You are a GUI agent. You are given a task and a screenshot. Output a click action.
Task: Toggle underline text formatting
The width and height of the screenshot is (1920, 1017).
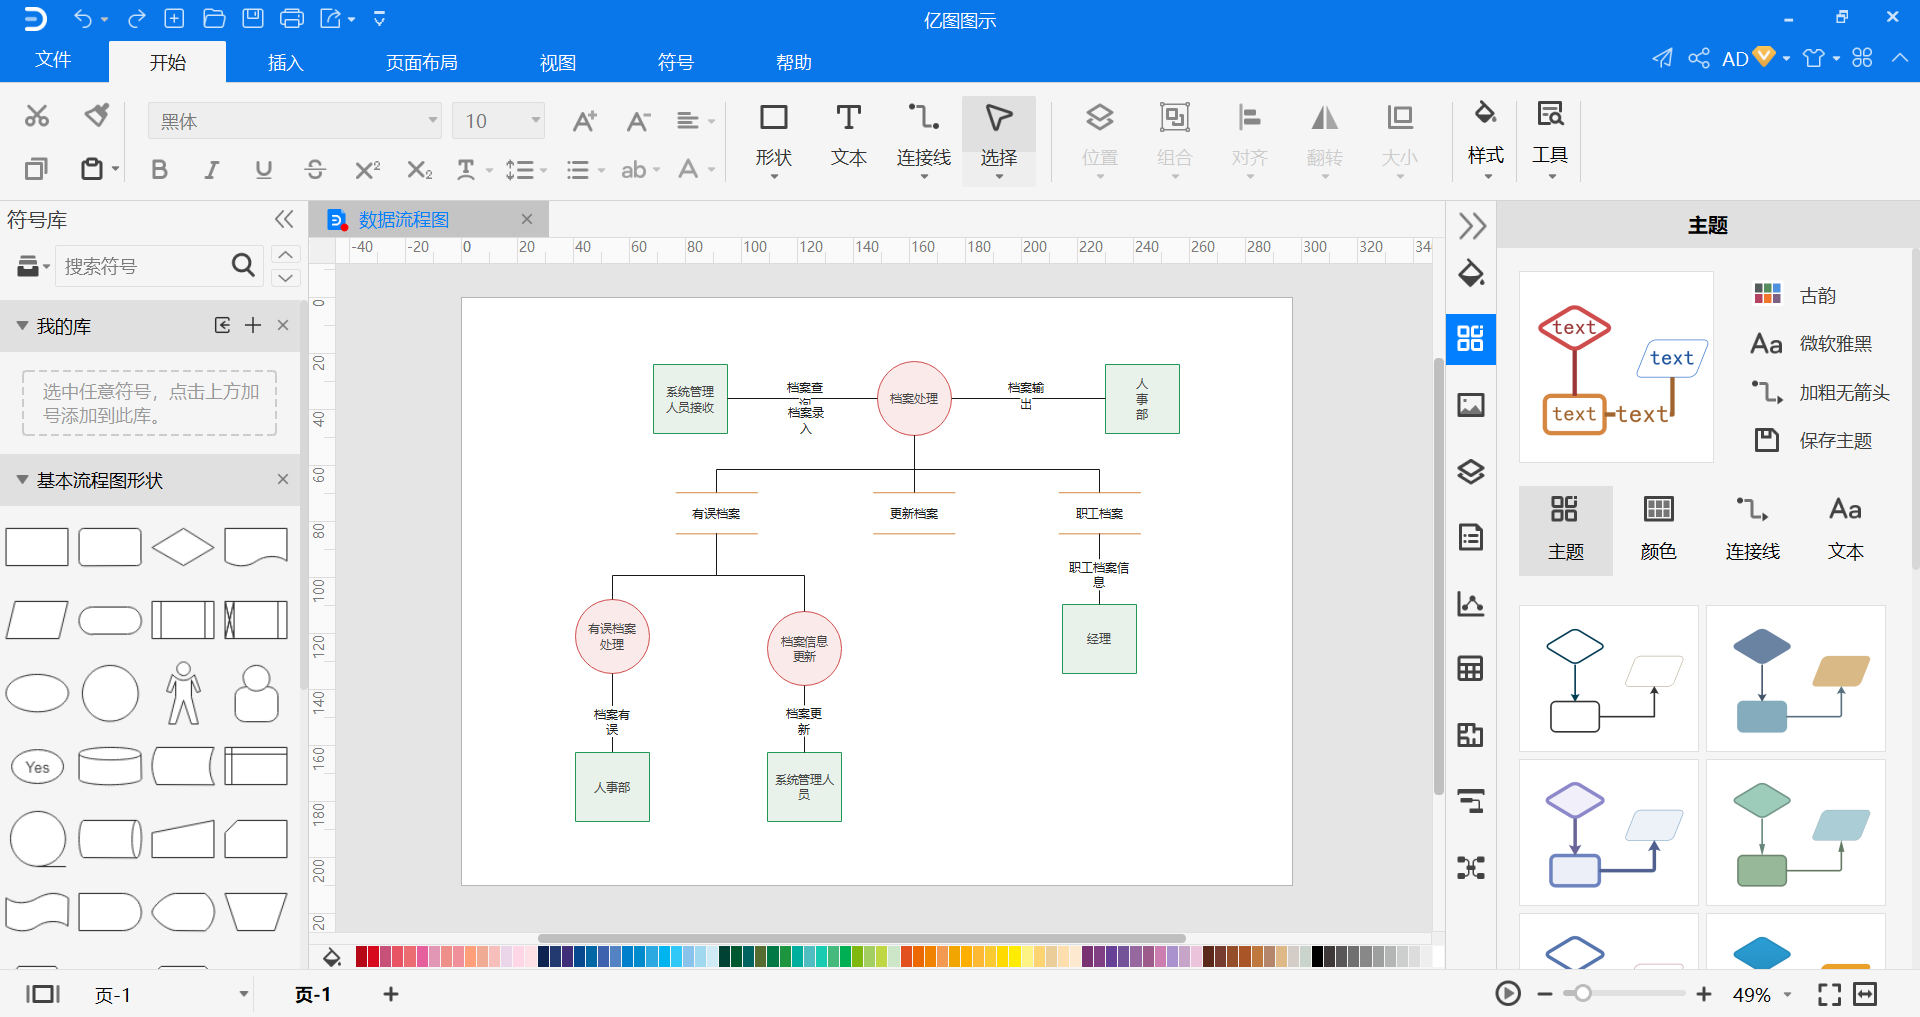[x=263, y=170]
